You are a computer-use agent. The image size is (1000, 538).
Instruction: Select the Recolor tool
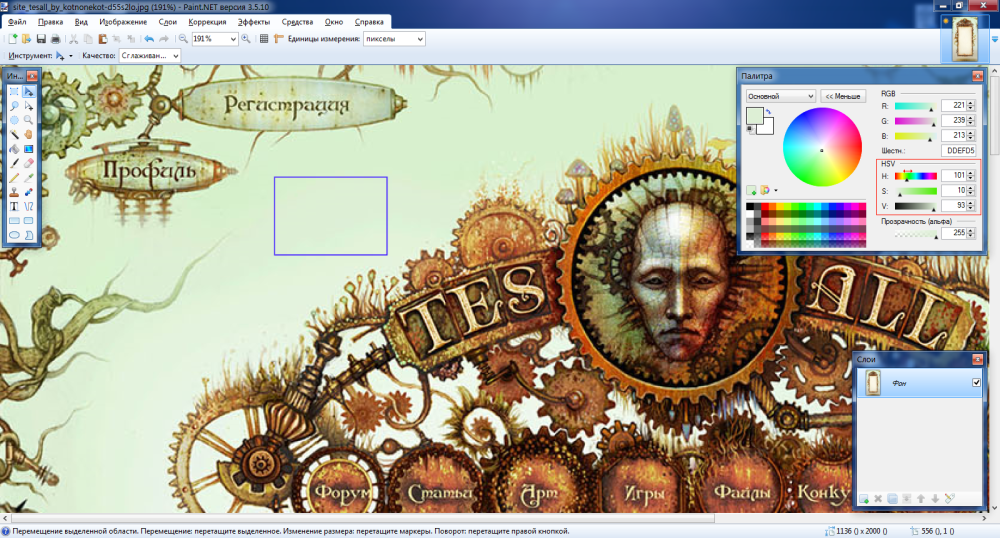pyautogui.click(x=29, y=192)
